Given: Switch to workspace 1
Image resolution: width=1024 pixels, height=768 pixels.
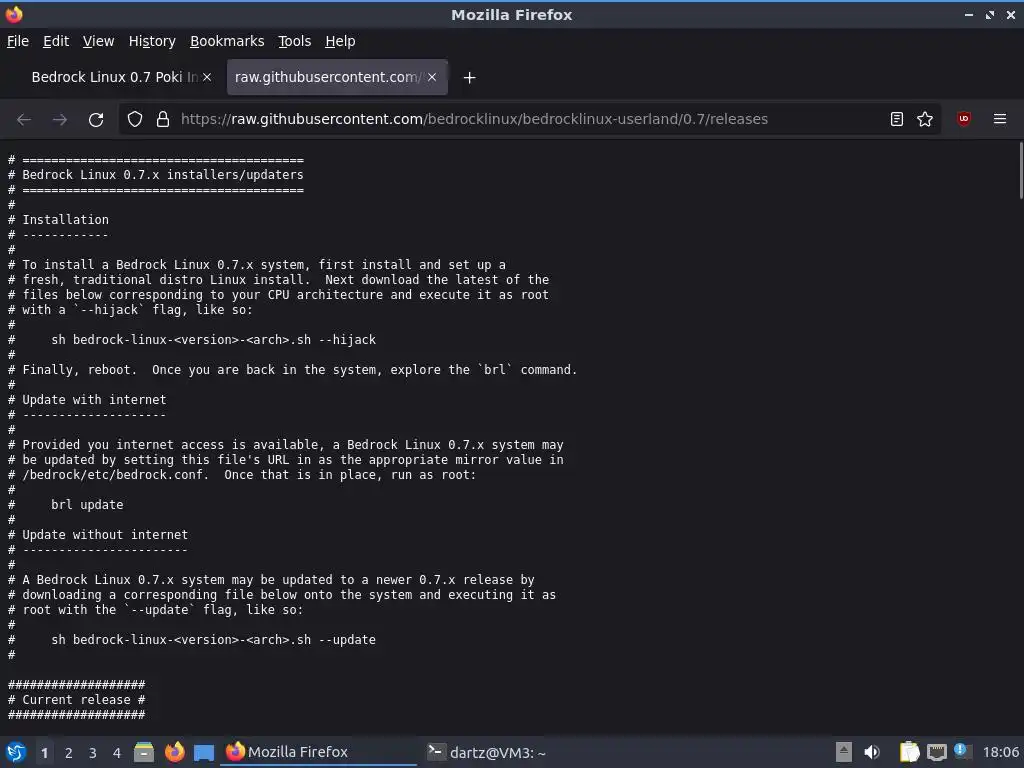Looking at the screenshot, I should click(44, 753).
